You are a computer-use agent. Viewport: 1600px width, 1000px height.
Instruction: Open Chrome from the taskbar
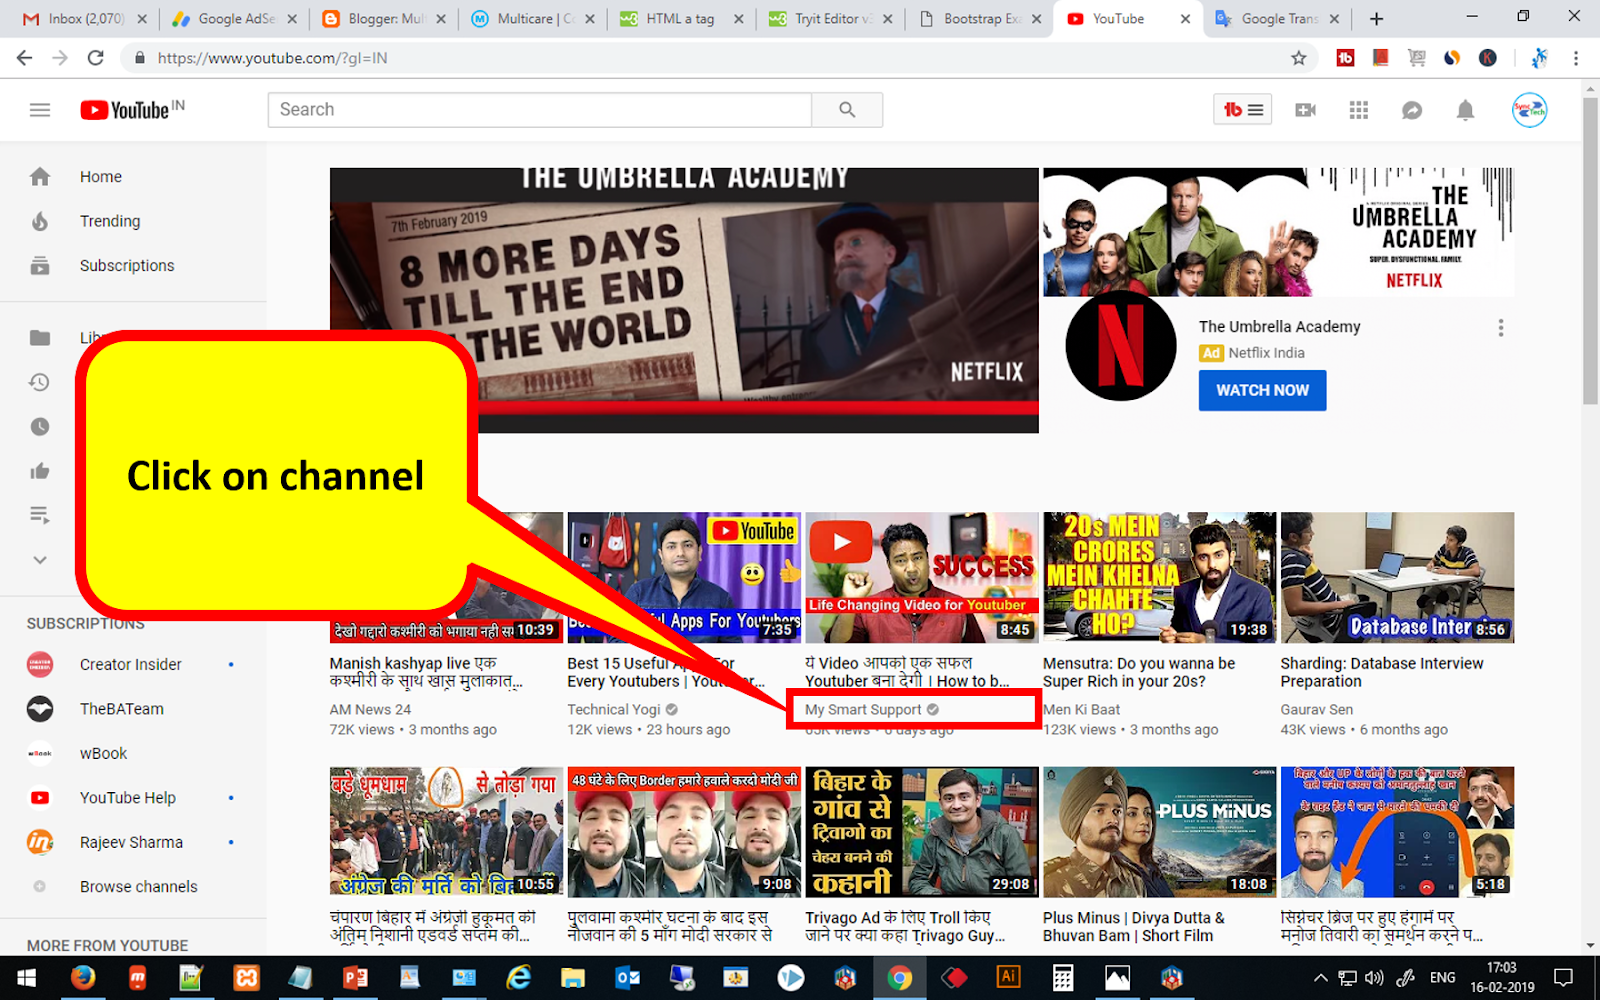coord(900,978)
